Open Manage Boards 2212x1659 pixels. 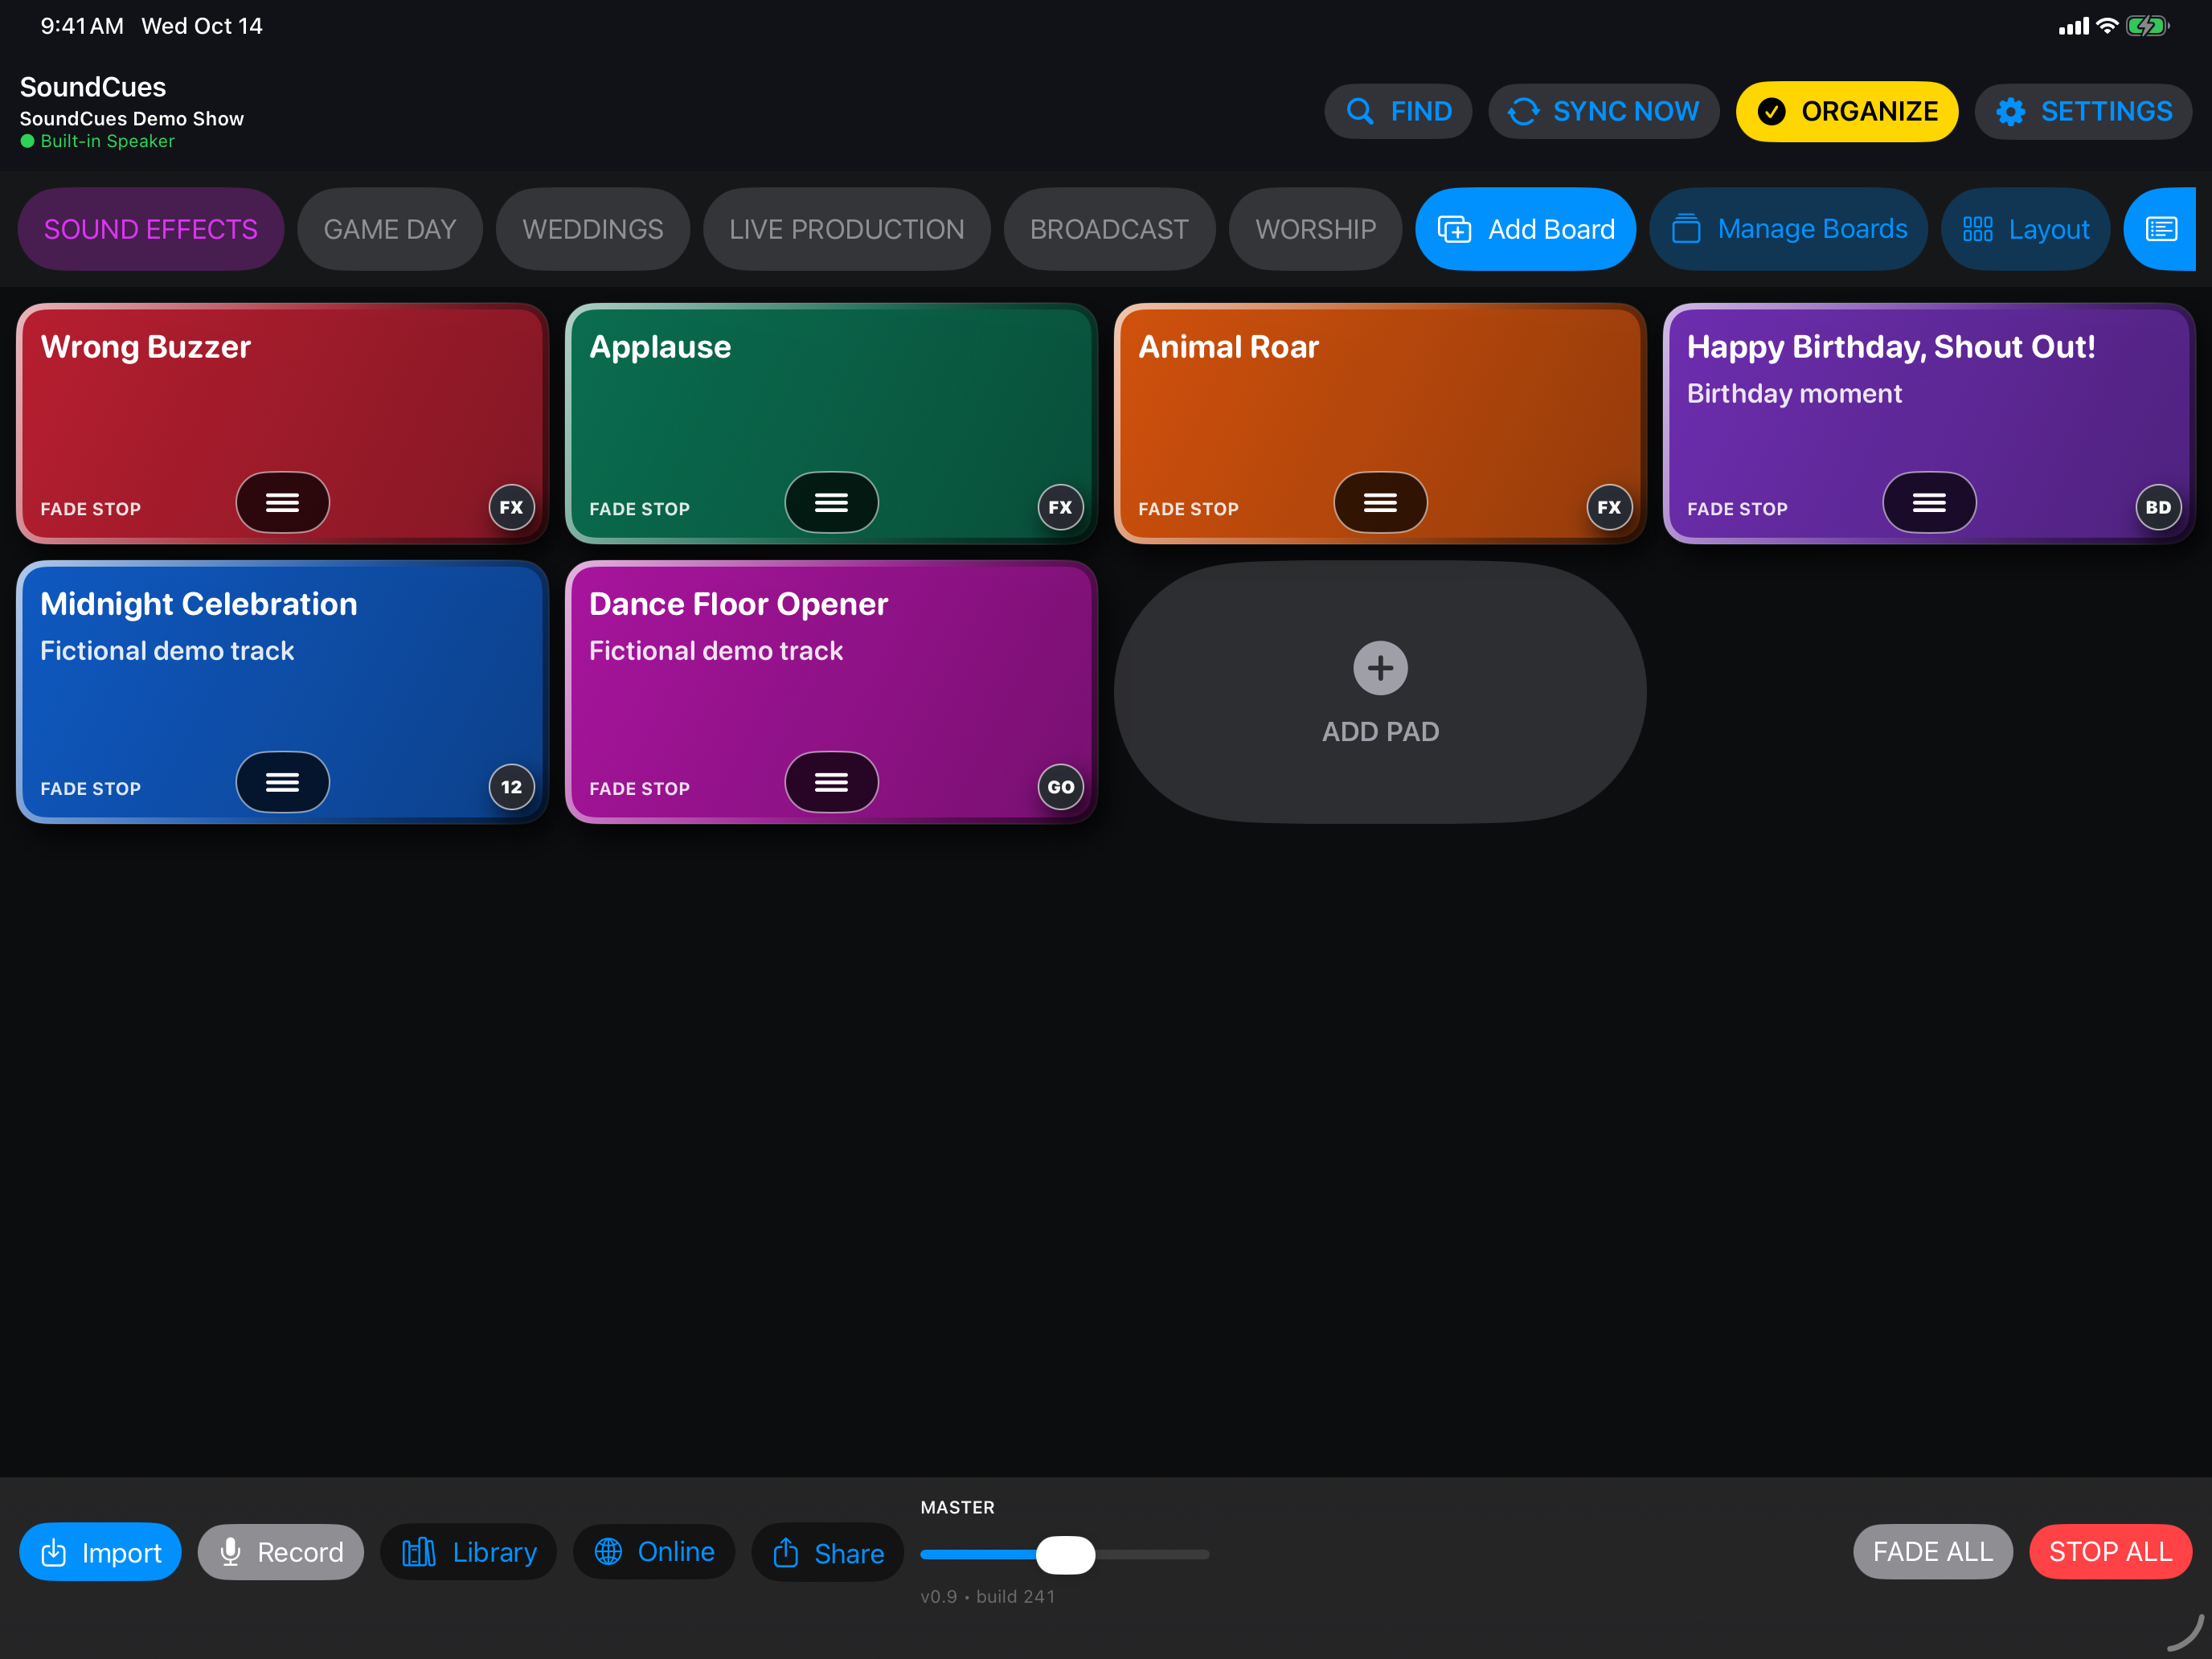tap(1788, 229)
